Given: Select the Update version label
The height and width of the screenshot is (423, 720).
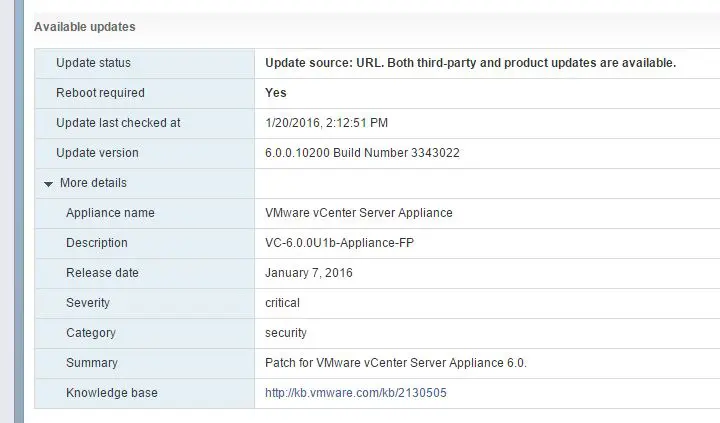Looking at the screenshot, I should pos(97,153).
